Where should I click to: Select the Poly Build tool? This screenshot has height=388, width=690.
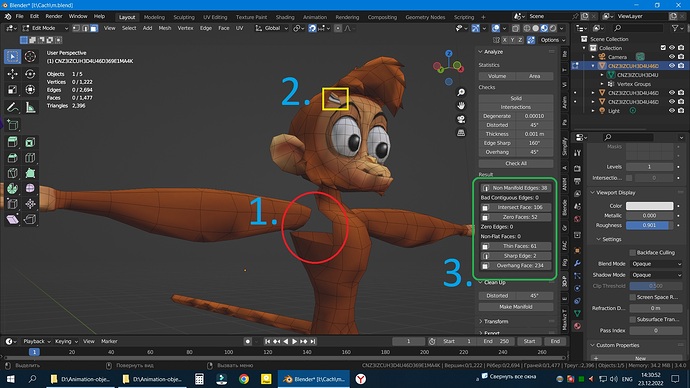click(x=30, y=173)
